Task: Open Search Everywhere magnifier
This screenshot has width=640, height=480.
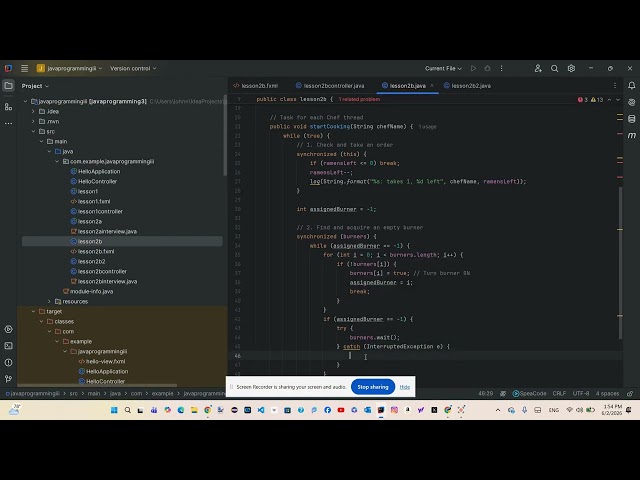Action: 554,69
